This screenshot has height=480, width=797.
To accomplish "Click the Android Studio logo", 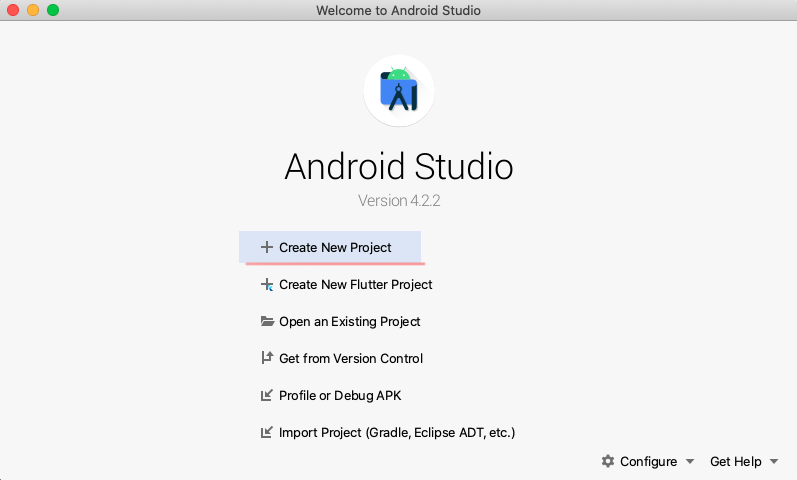I will click(399, 91).
